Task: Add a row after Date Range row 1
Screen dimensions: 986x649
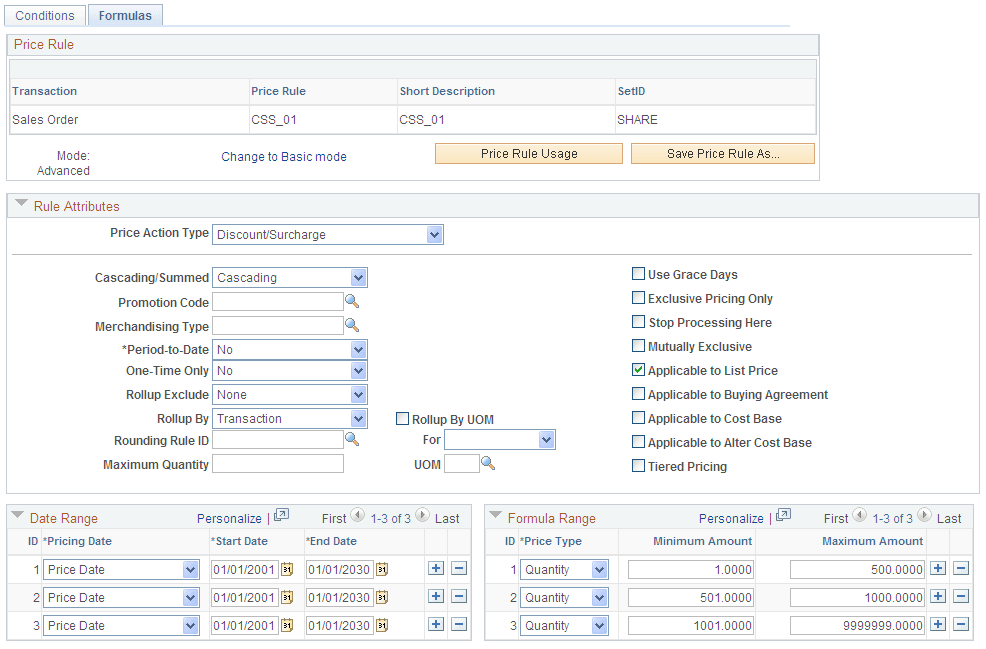Action: point(436,569)
